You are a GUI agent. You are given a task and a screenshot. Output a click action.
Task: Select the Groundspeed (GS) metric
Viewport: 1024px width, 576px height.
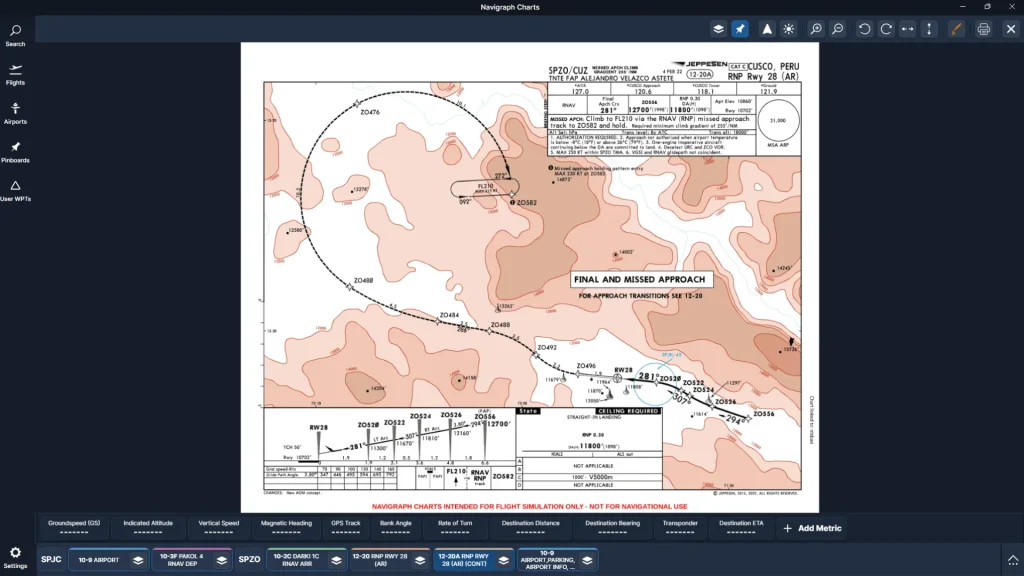tap(74, 528)
